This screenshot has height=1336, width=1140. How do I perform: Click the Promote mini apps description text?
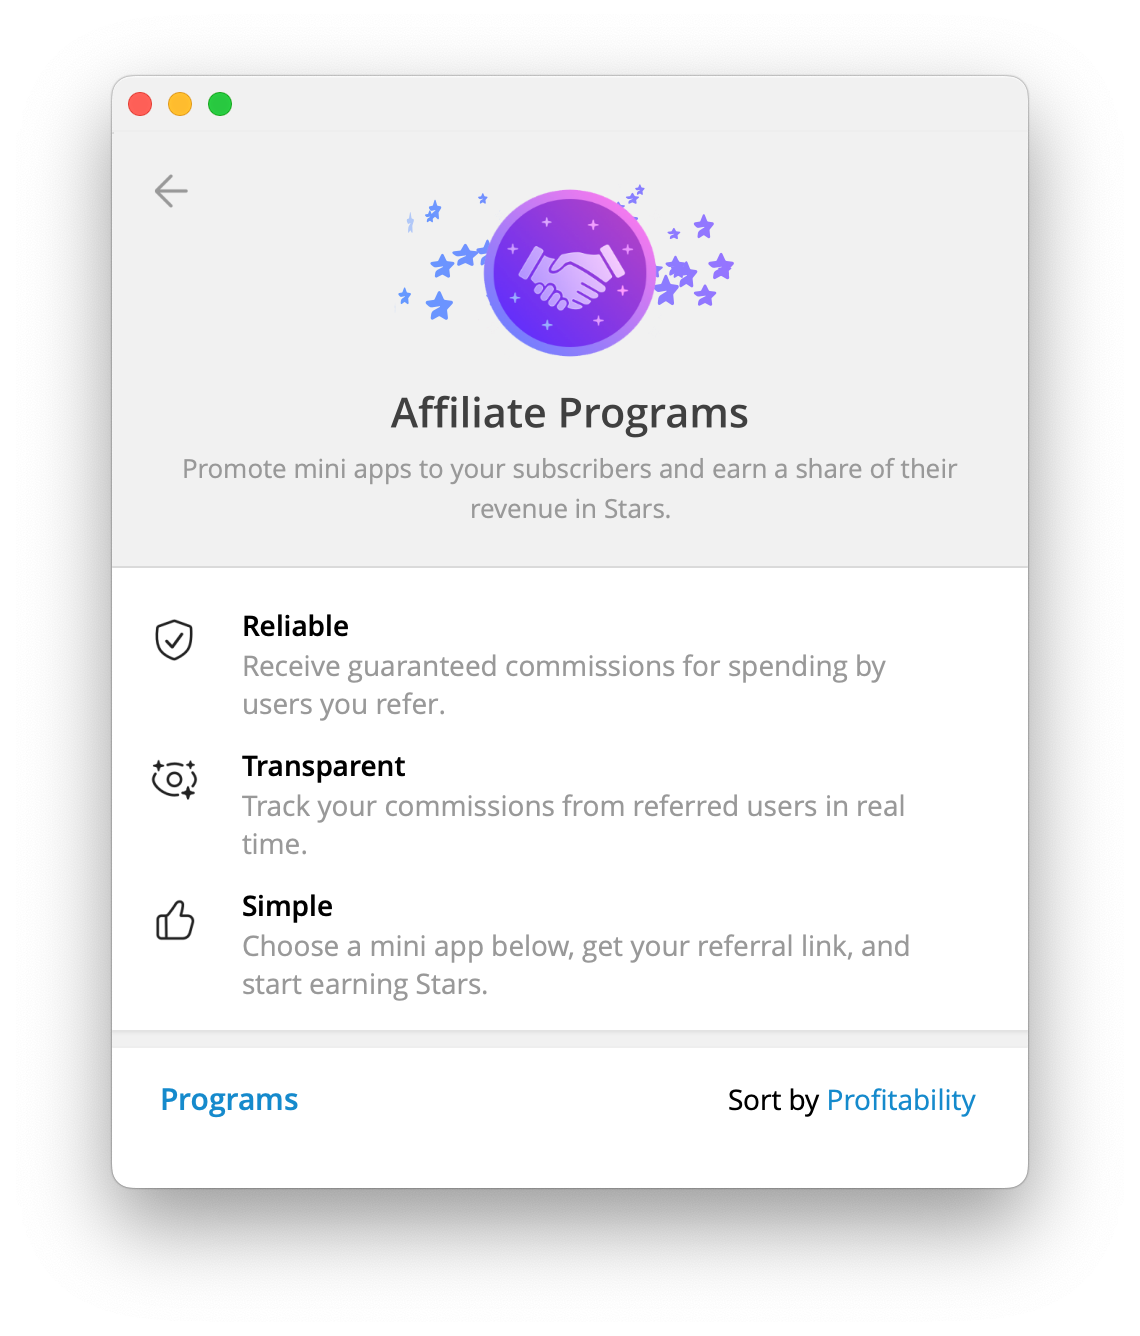[x=570, y=489]
